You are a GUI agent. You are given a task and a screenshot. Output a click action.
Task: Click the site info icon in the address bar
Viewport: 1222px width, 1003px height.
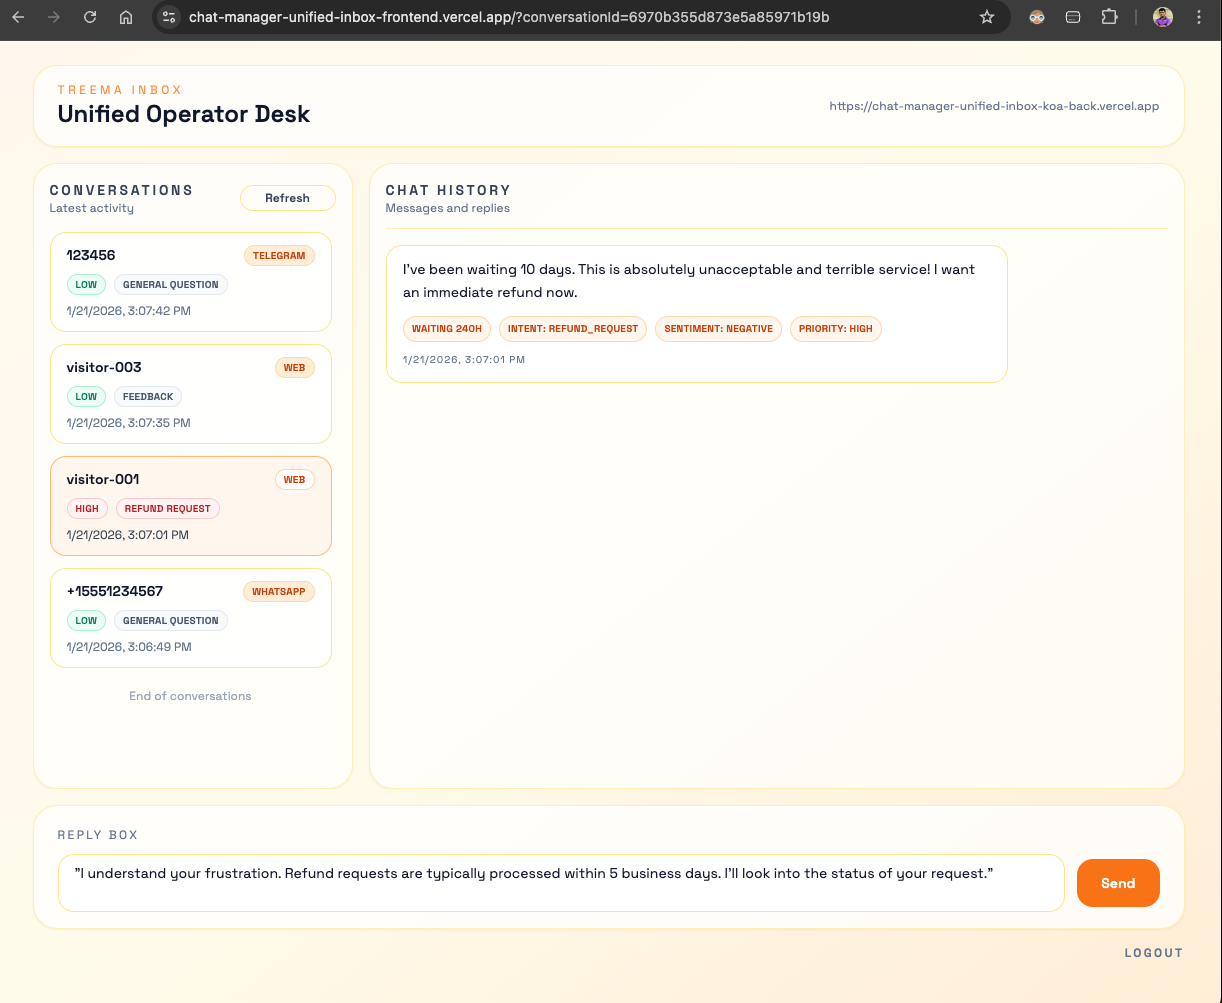(169, 17)
